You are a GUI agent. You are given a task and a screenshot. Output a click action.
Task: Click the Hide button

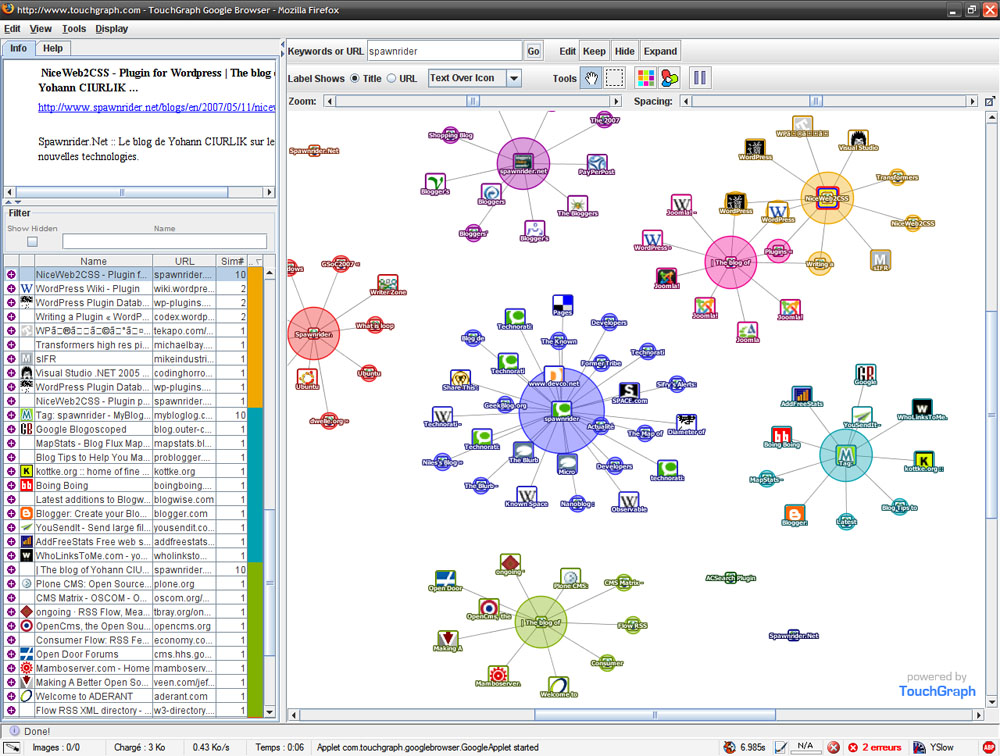(624, 51)
